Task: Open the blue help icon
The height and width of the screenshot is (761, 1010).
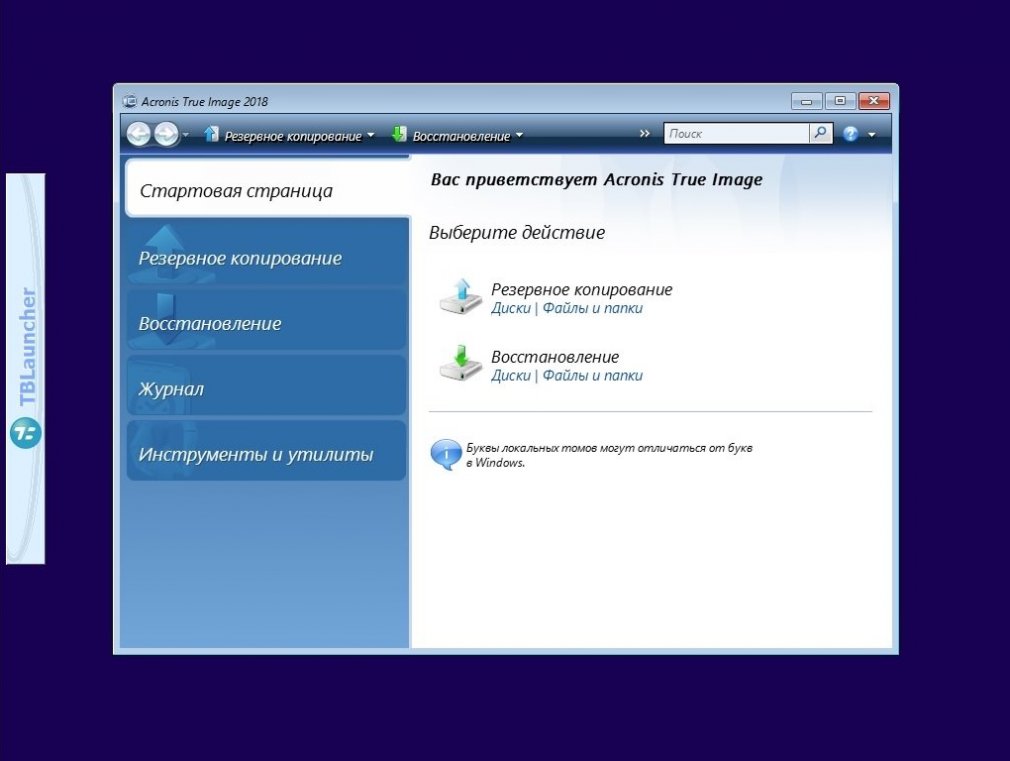Action: [x=850, y=134]
